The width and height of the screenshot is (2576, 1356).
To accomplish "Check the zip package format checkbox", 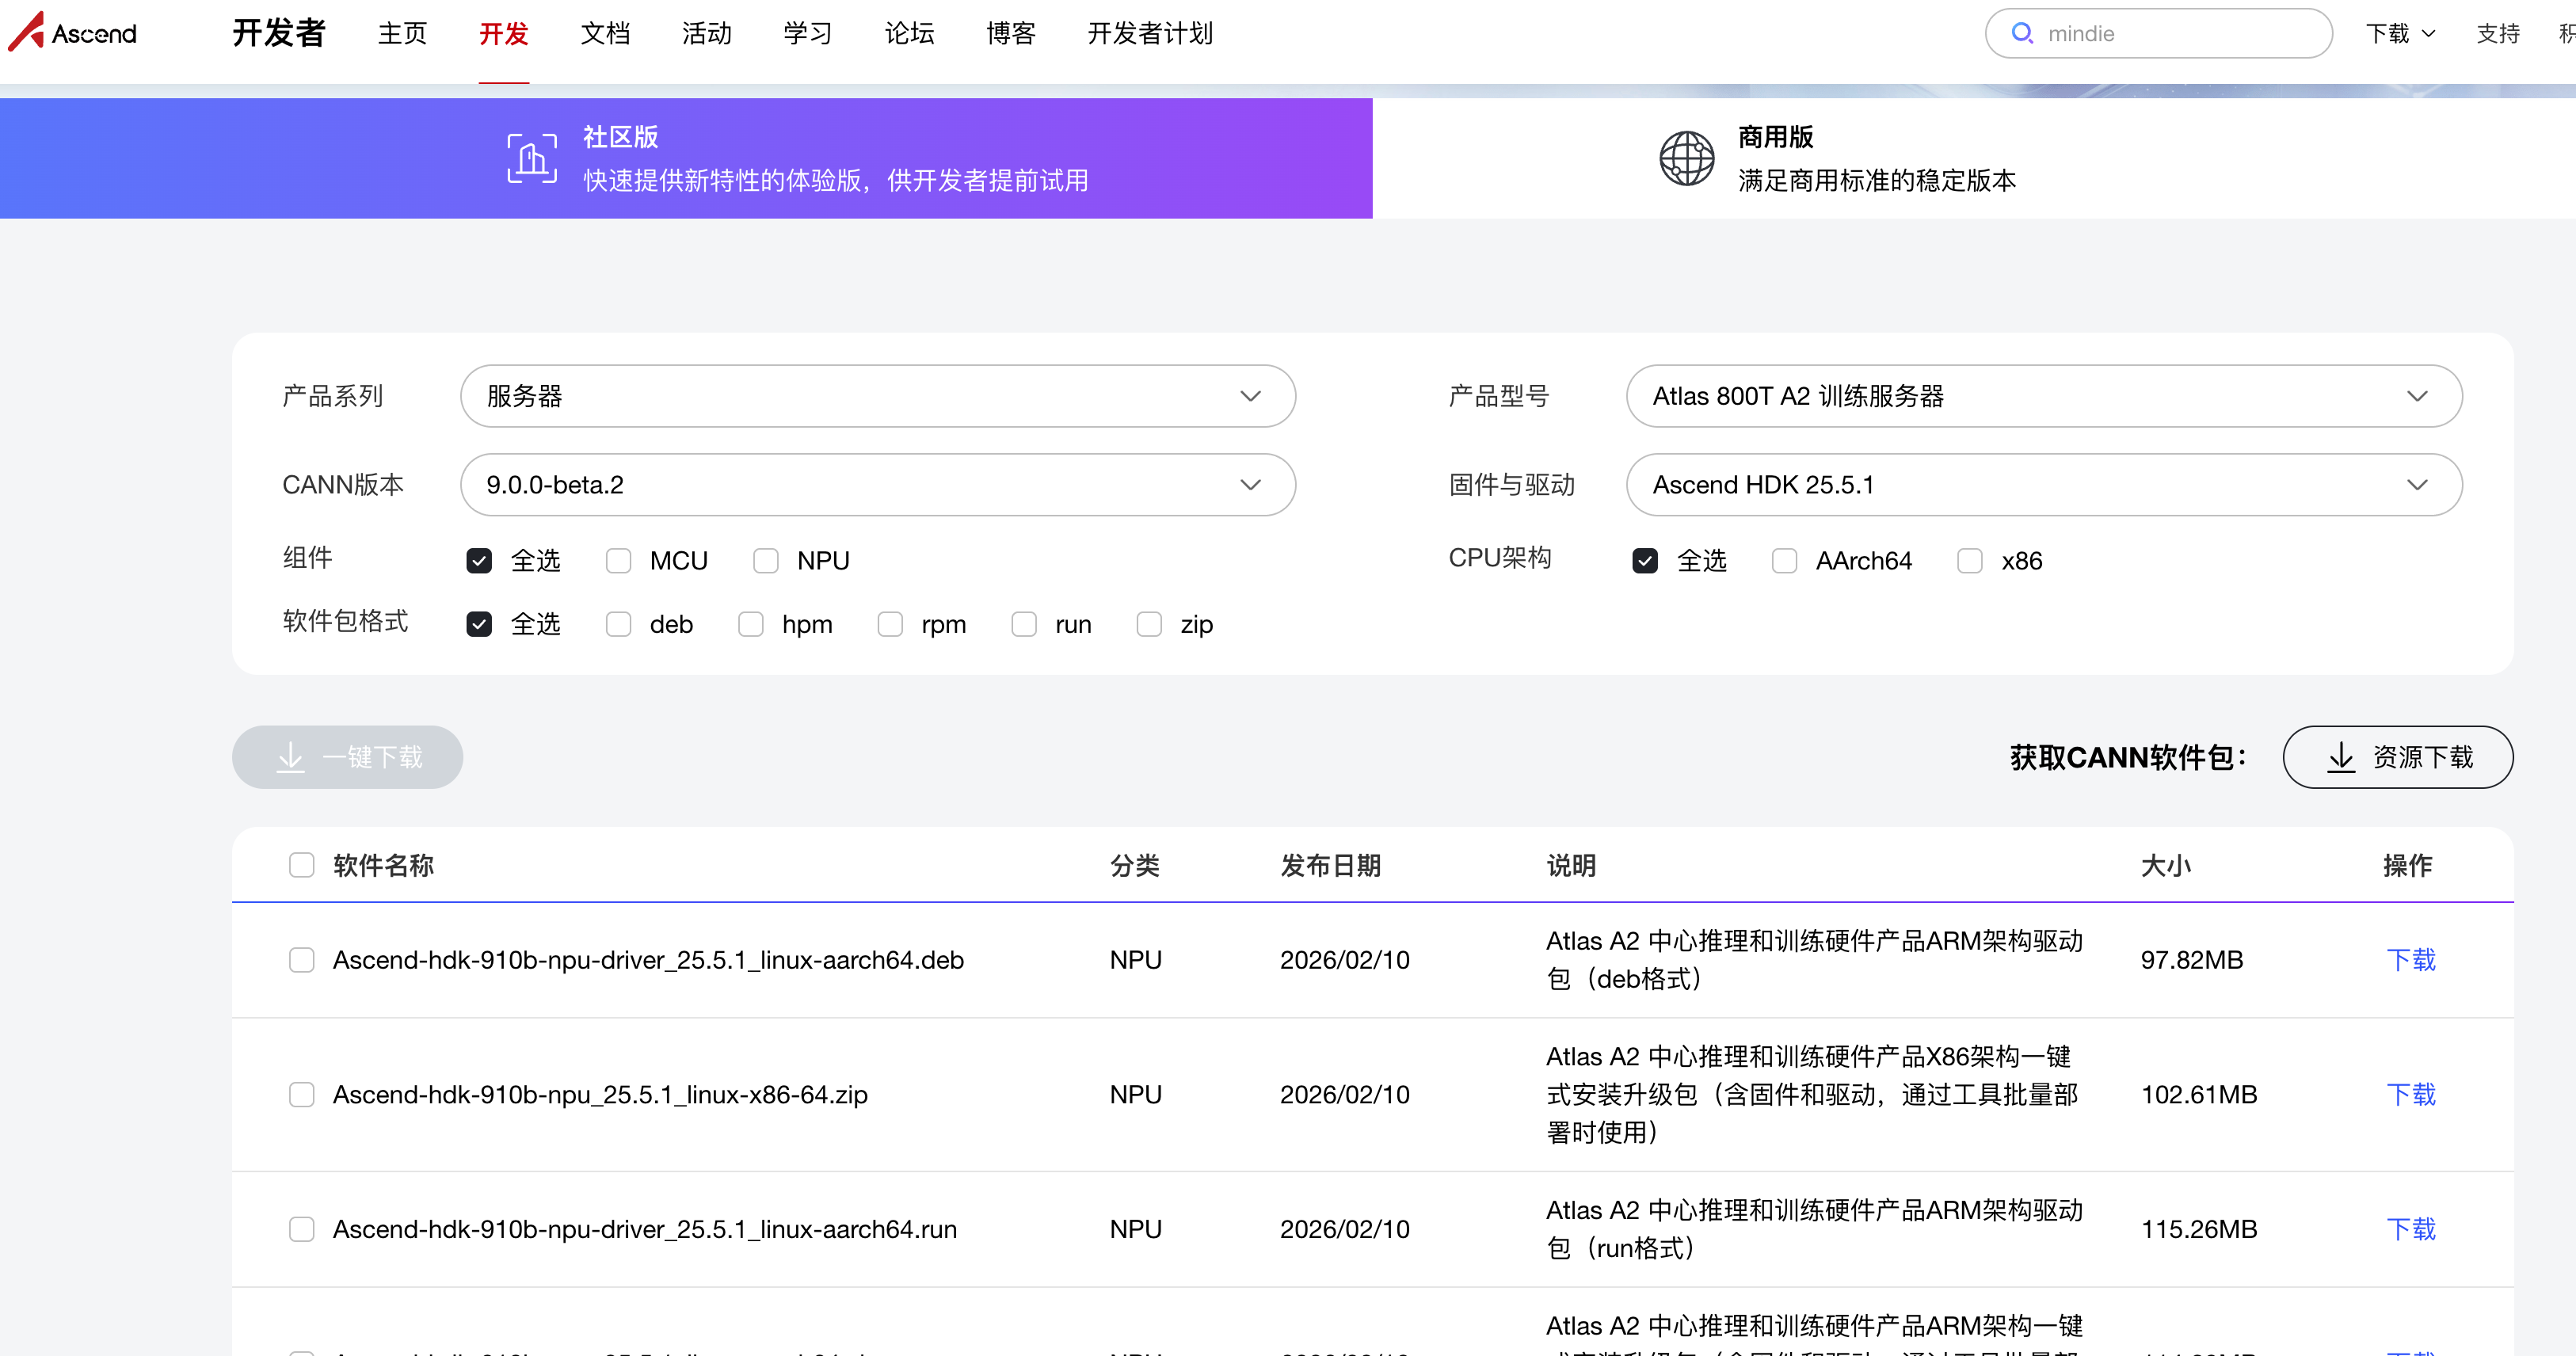I will (x=1149, y=624).
